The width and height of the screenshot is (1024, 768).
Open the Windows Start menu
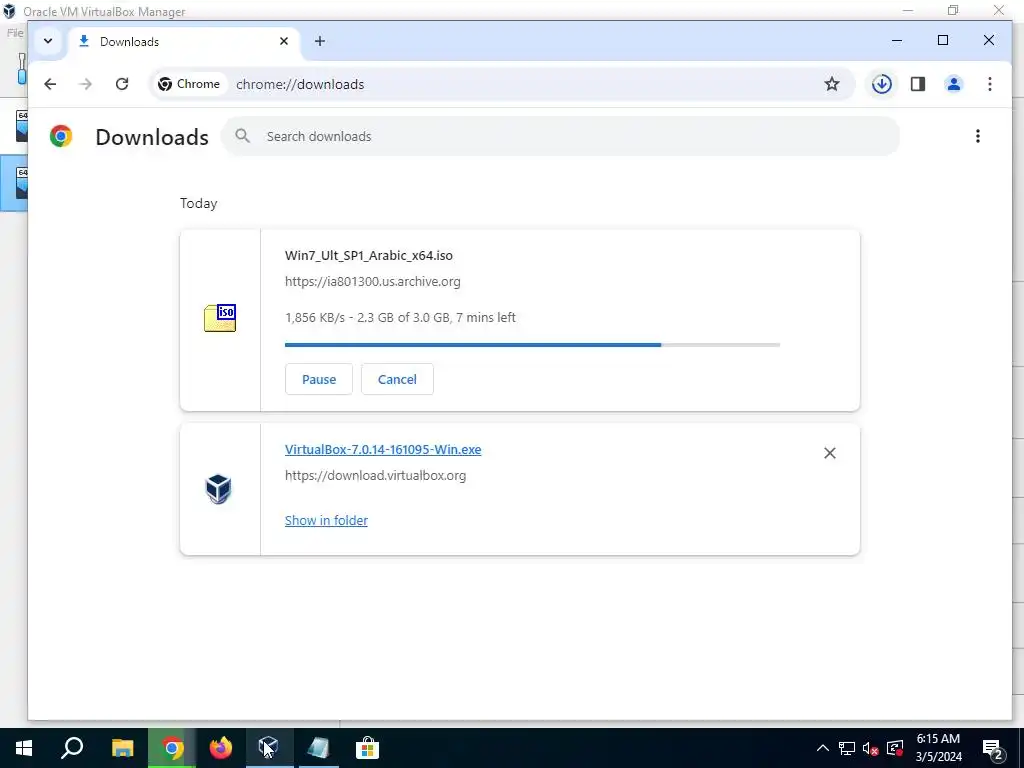click(x=24, y=748)
